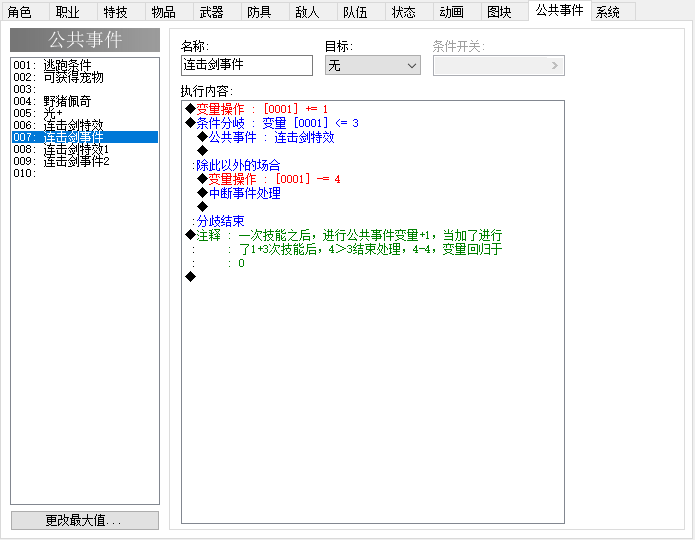Open the 目标 dropdown showing 无
The height and width of the screenshot is (540, 695).
(x=373, y=66)
